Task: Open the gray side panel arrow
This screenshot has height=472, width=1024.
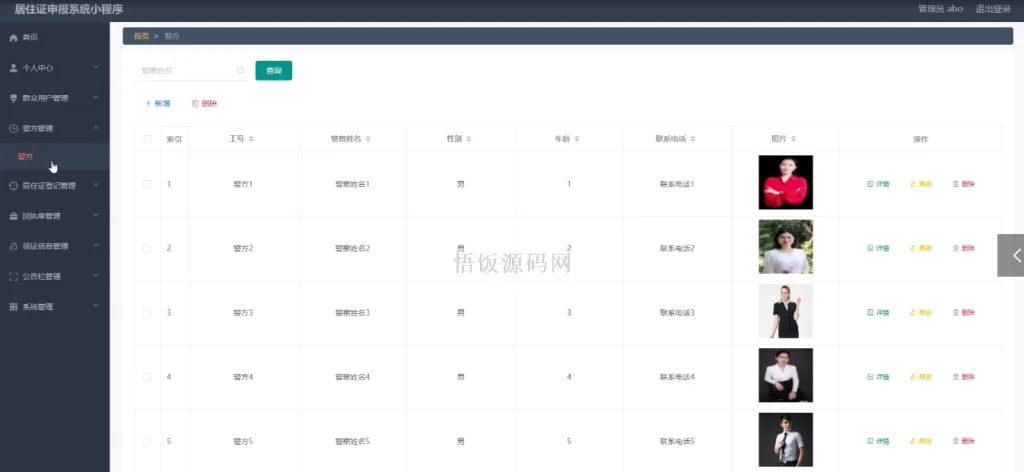Action: click(x=1012, y=255)
